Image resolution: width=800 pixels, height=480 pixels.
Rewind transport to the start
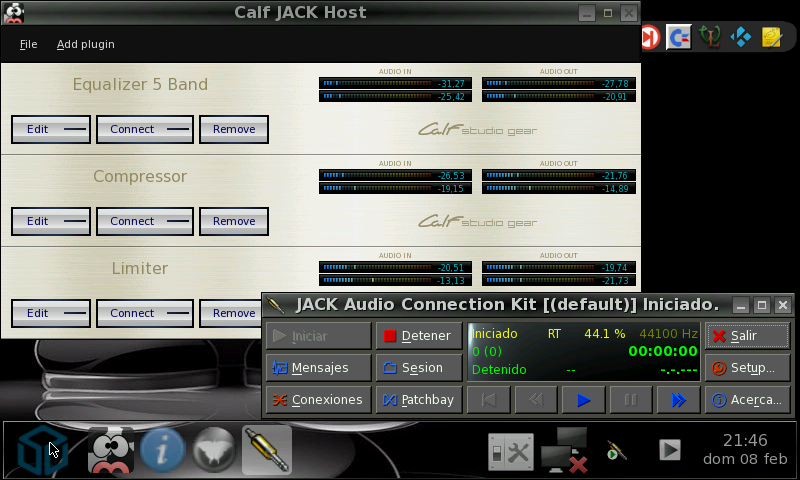[488, 399]
